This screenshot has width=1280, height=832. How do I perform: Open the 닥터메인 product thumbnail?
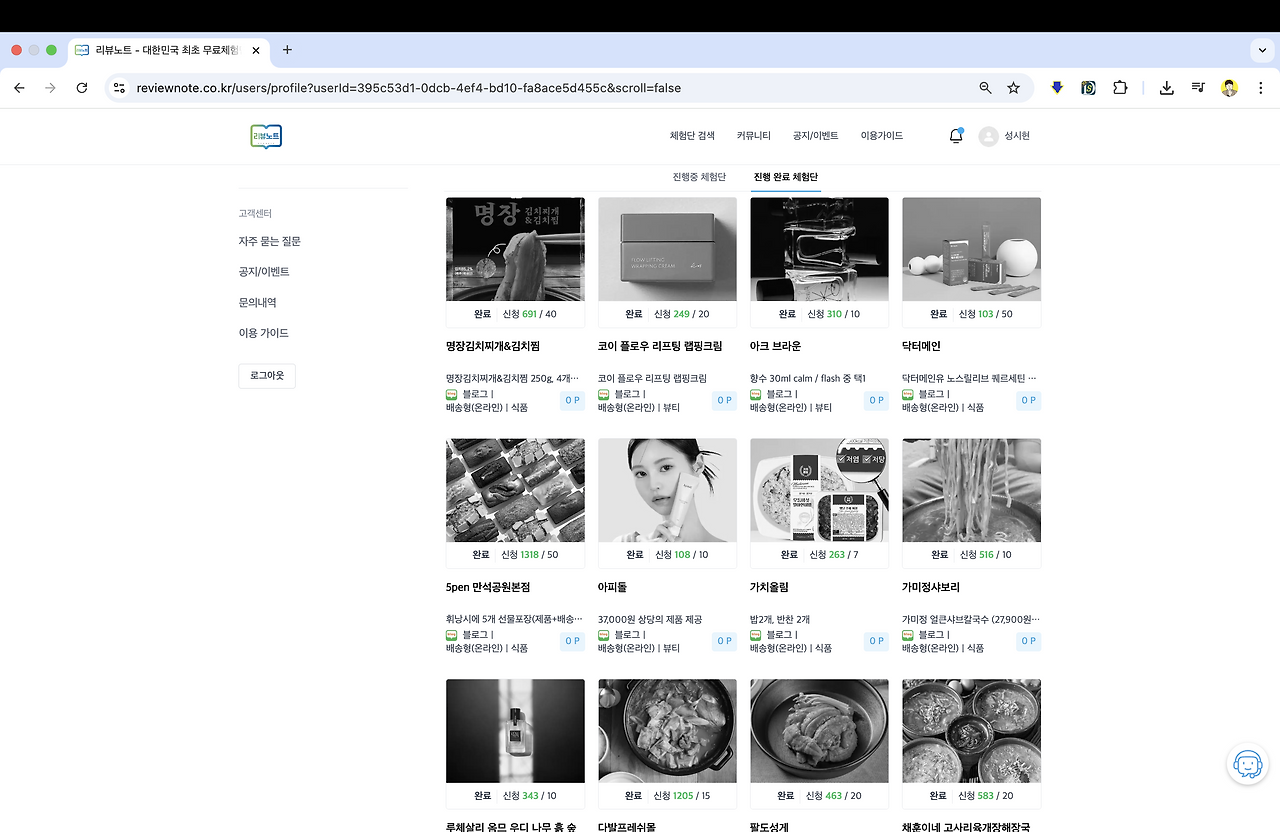971,249
